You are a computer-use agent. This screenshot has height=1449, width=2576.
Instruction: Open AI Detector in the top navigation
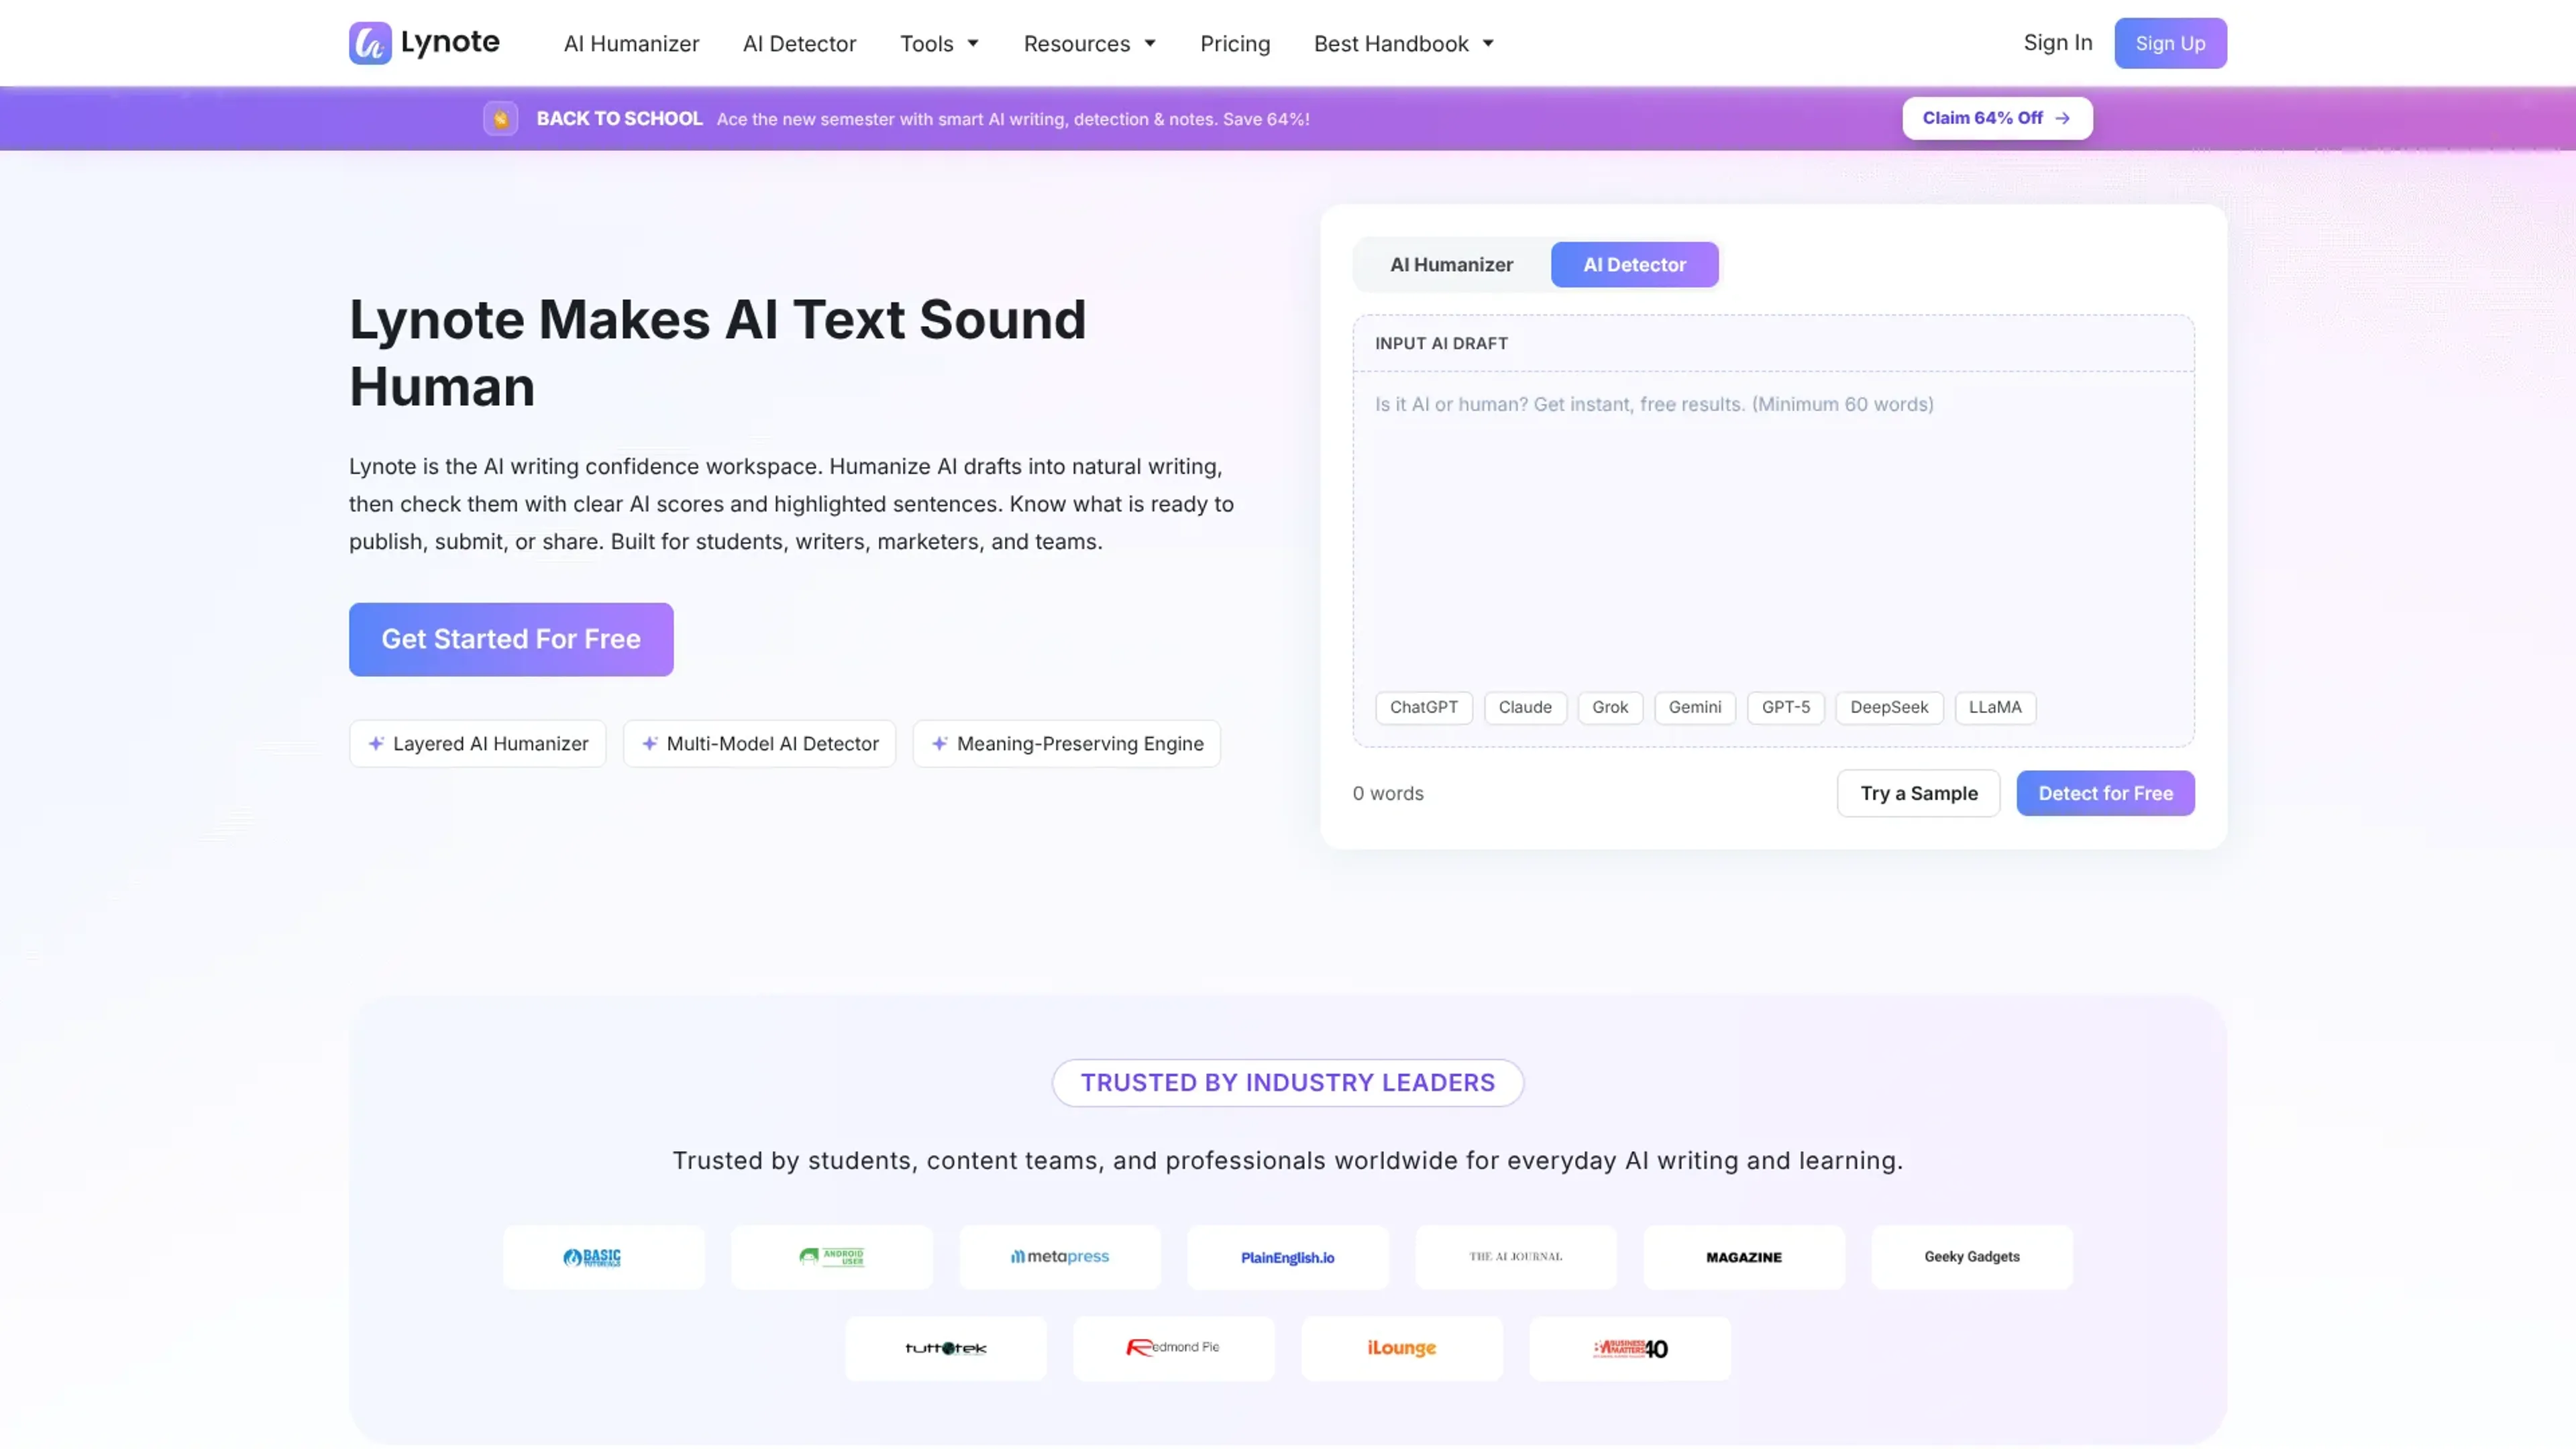[x=799, y=43]
